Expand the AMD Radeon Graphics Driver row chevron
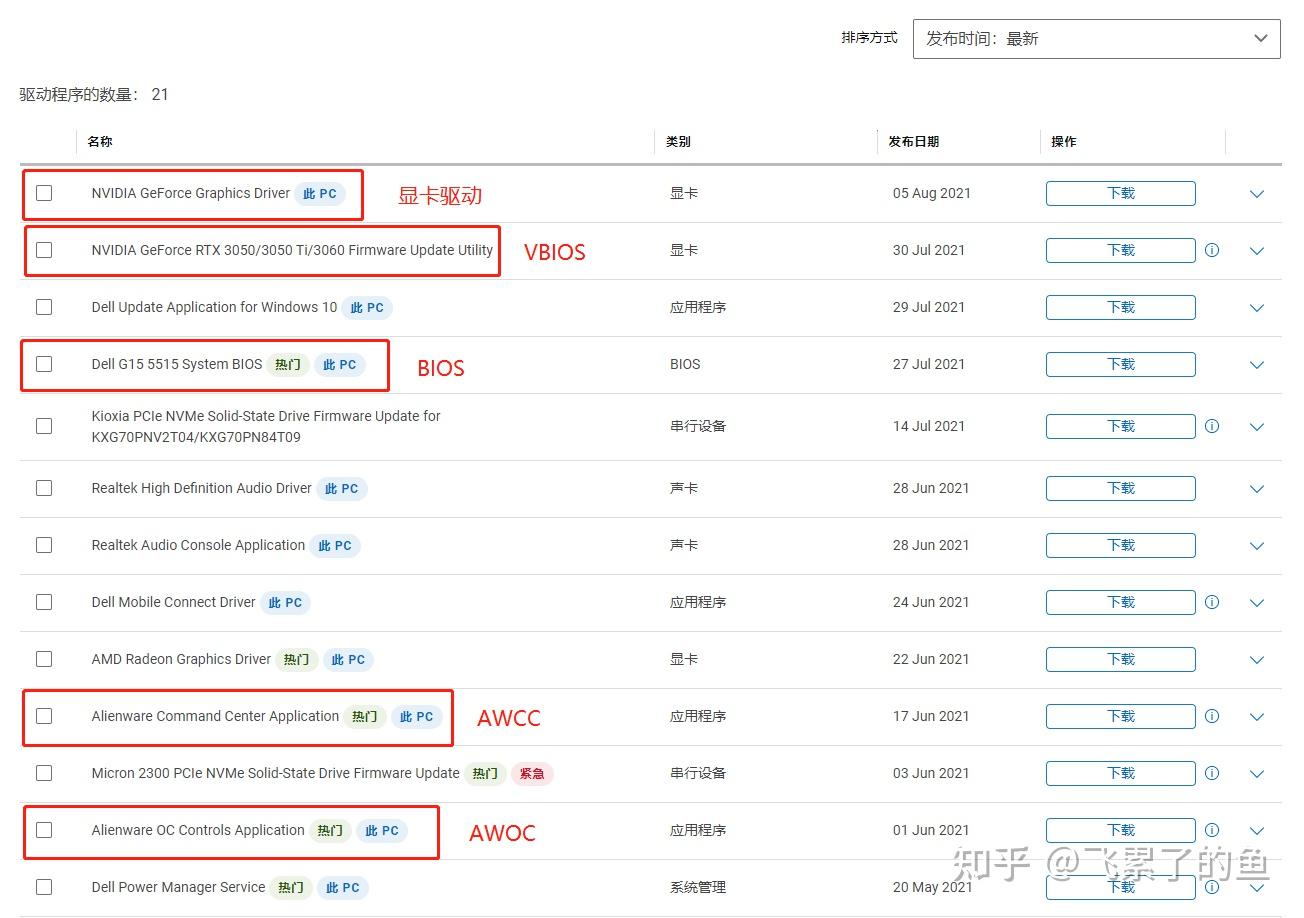This screenshot has height=918, width=1304. (x=1257, y=659)
